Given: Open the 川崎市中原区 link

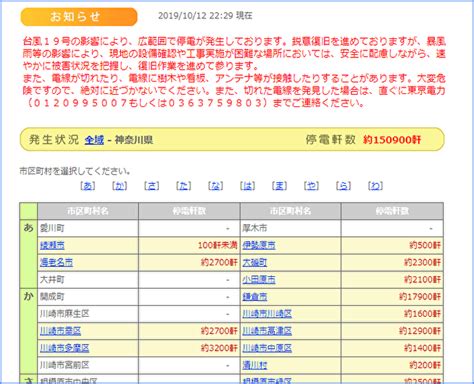Looking at the screenshot, I should coord(267,348).
